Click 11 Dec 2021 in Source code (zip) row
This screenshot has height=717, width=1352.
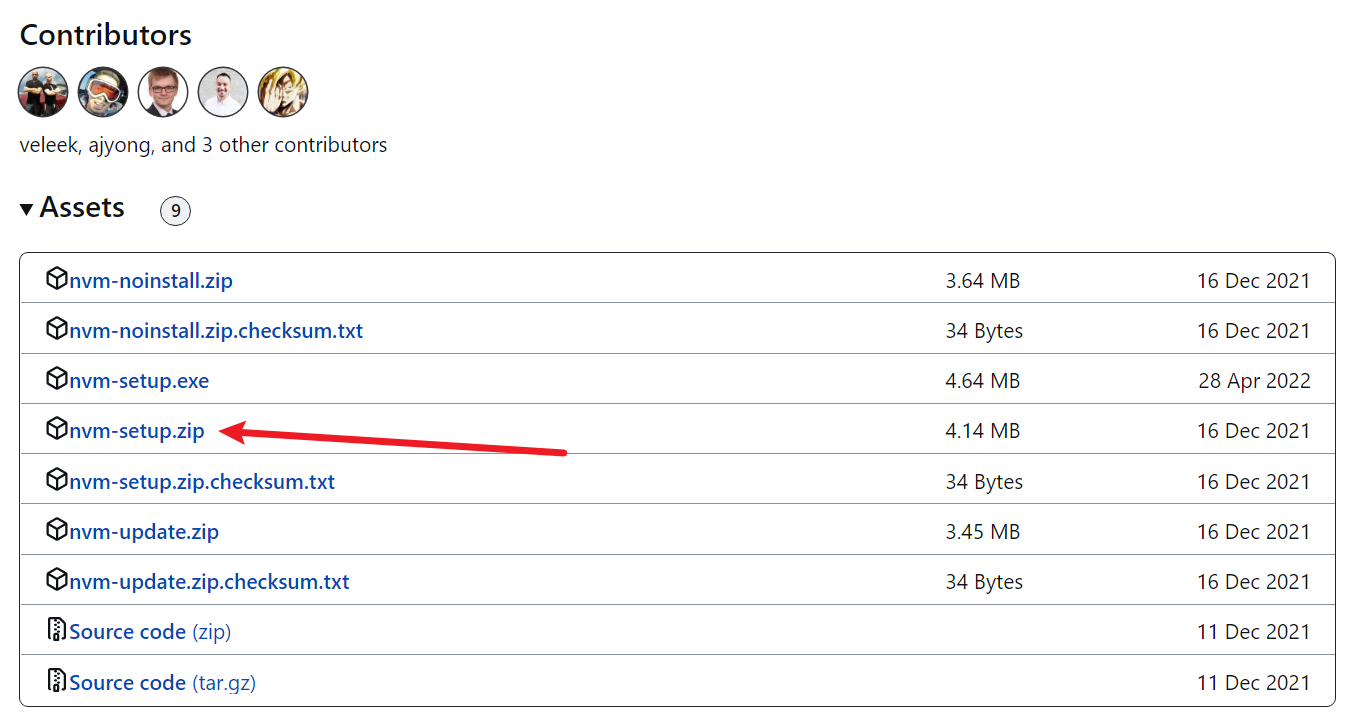click(1254, 632)
